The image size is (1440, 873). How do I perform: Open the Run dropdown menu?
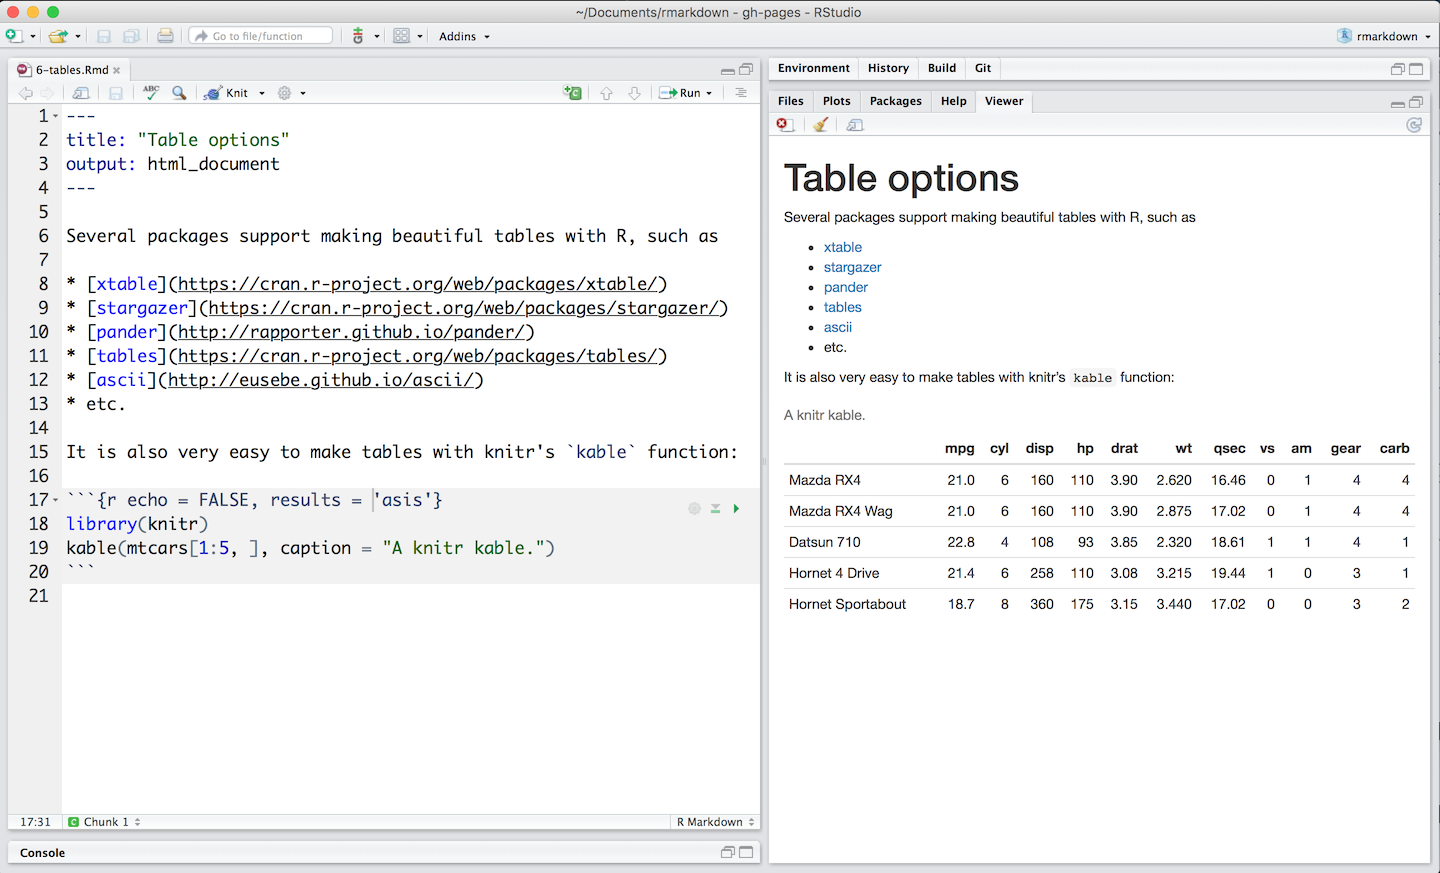(x=708, y=92)
